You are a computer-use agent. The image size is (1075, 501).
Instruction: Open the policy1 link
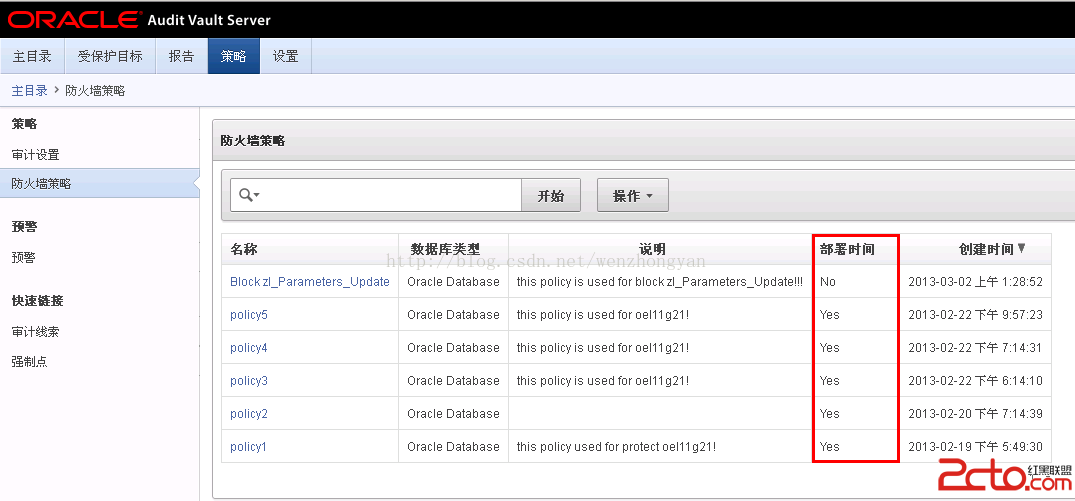click(x=248, y=446)
